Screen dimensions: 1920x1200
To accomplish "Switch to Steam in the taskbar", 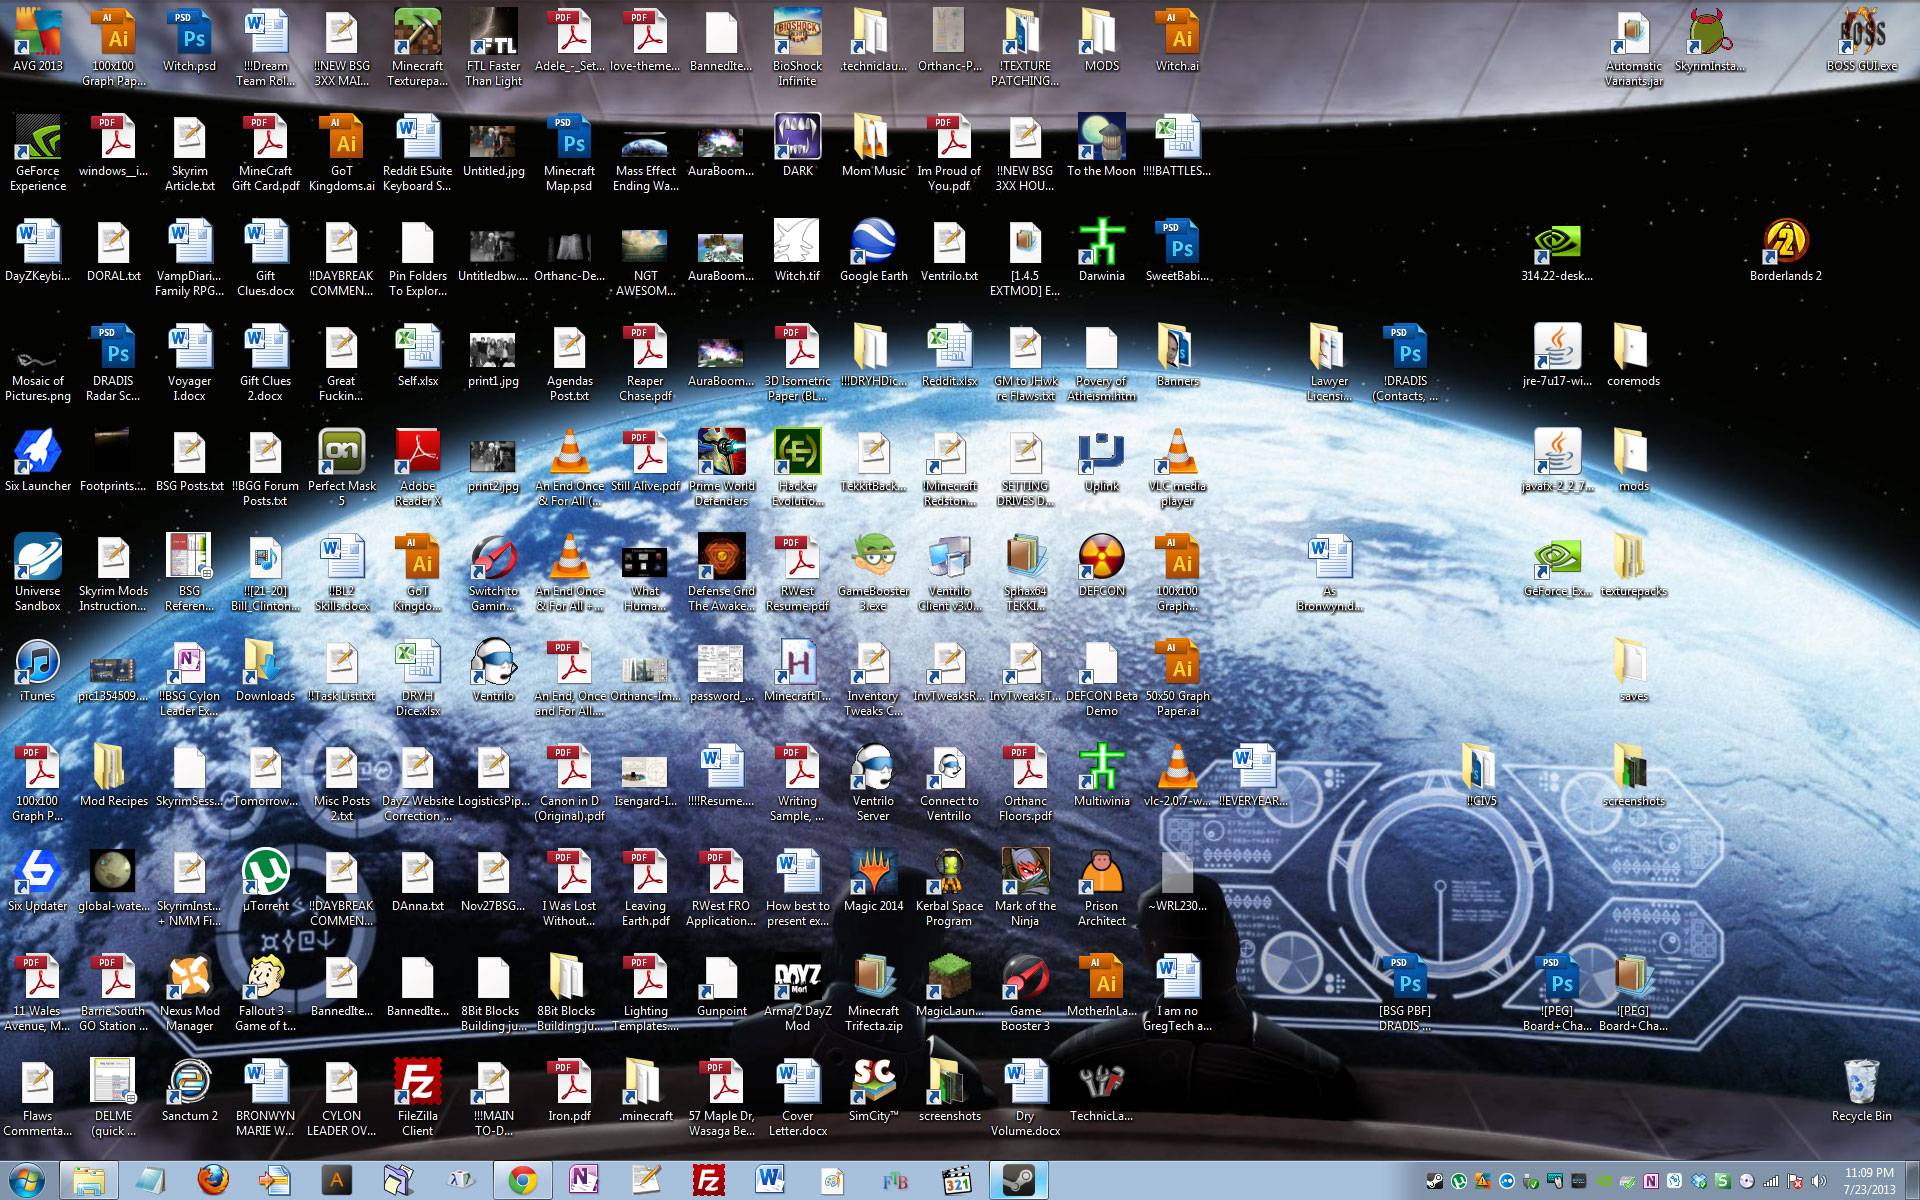I will coord(1019,1180).
